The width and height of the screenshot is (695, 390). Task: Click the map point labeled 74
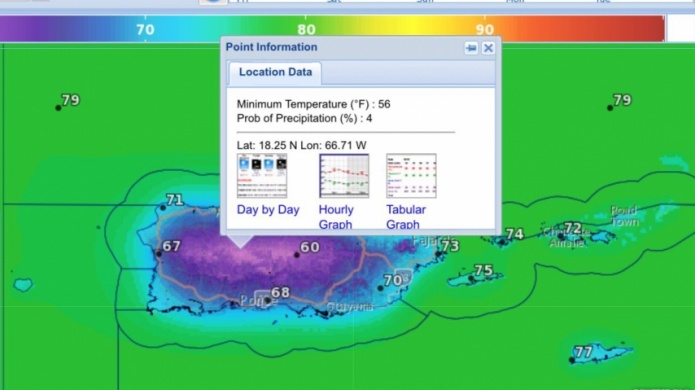[502, 242]
